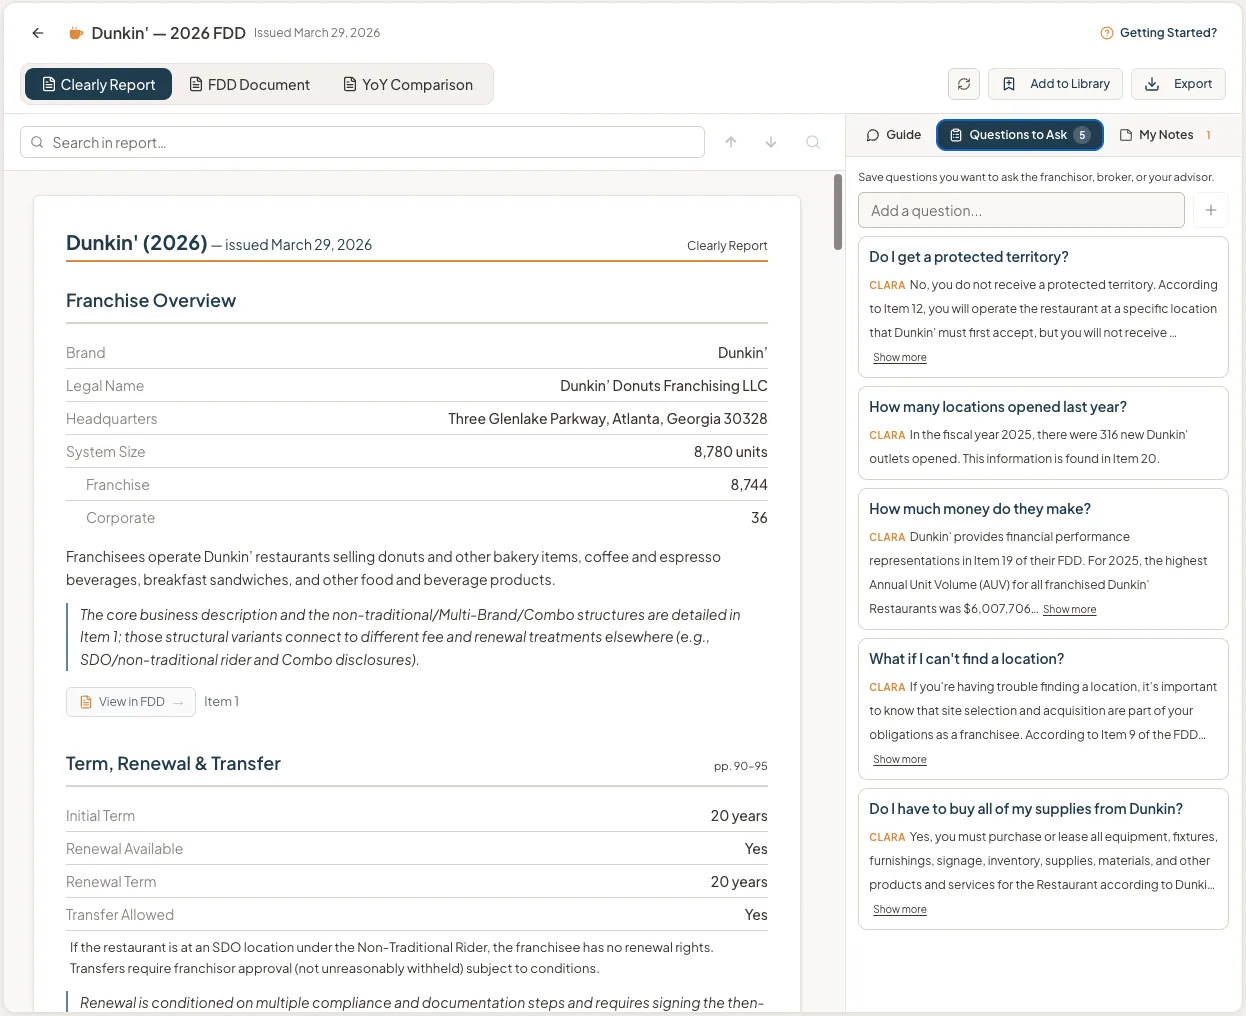1246x1016 pixels.
Task: Jump to next search result arrow
Action: tap(771, 142)
